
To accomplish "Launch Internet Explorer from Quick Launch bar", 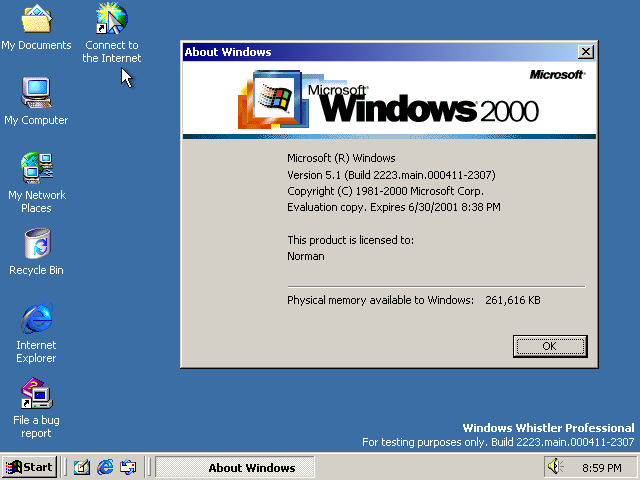I will coord(105,467).
